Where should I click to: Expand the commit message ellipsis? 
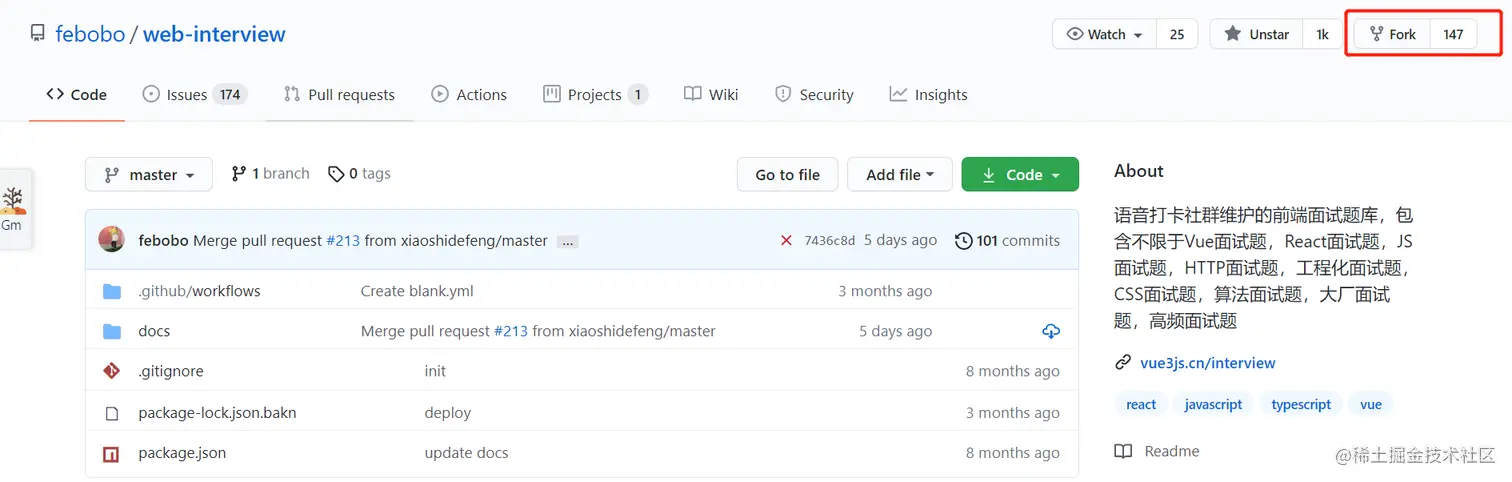[x=567, y=241]
